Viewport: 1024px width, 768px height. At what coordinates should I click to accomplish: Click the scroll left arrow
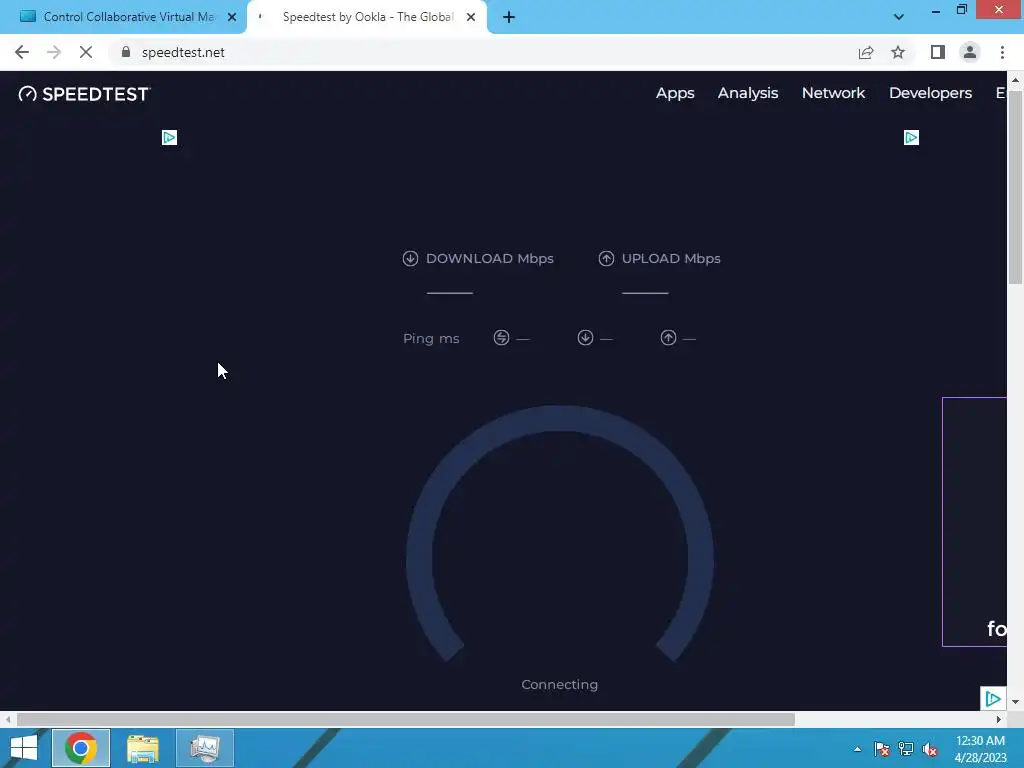(x=8, y=719)
